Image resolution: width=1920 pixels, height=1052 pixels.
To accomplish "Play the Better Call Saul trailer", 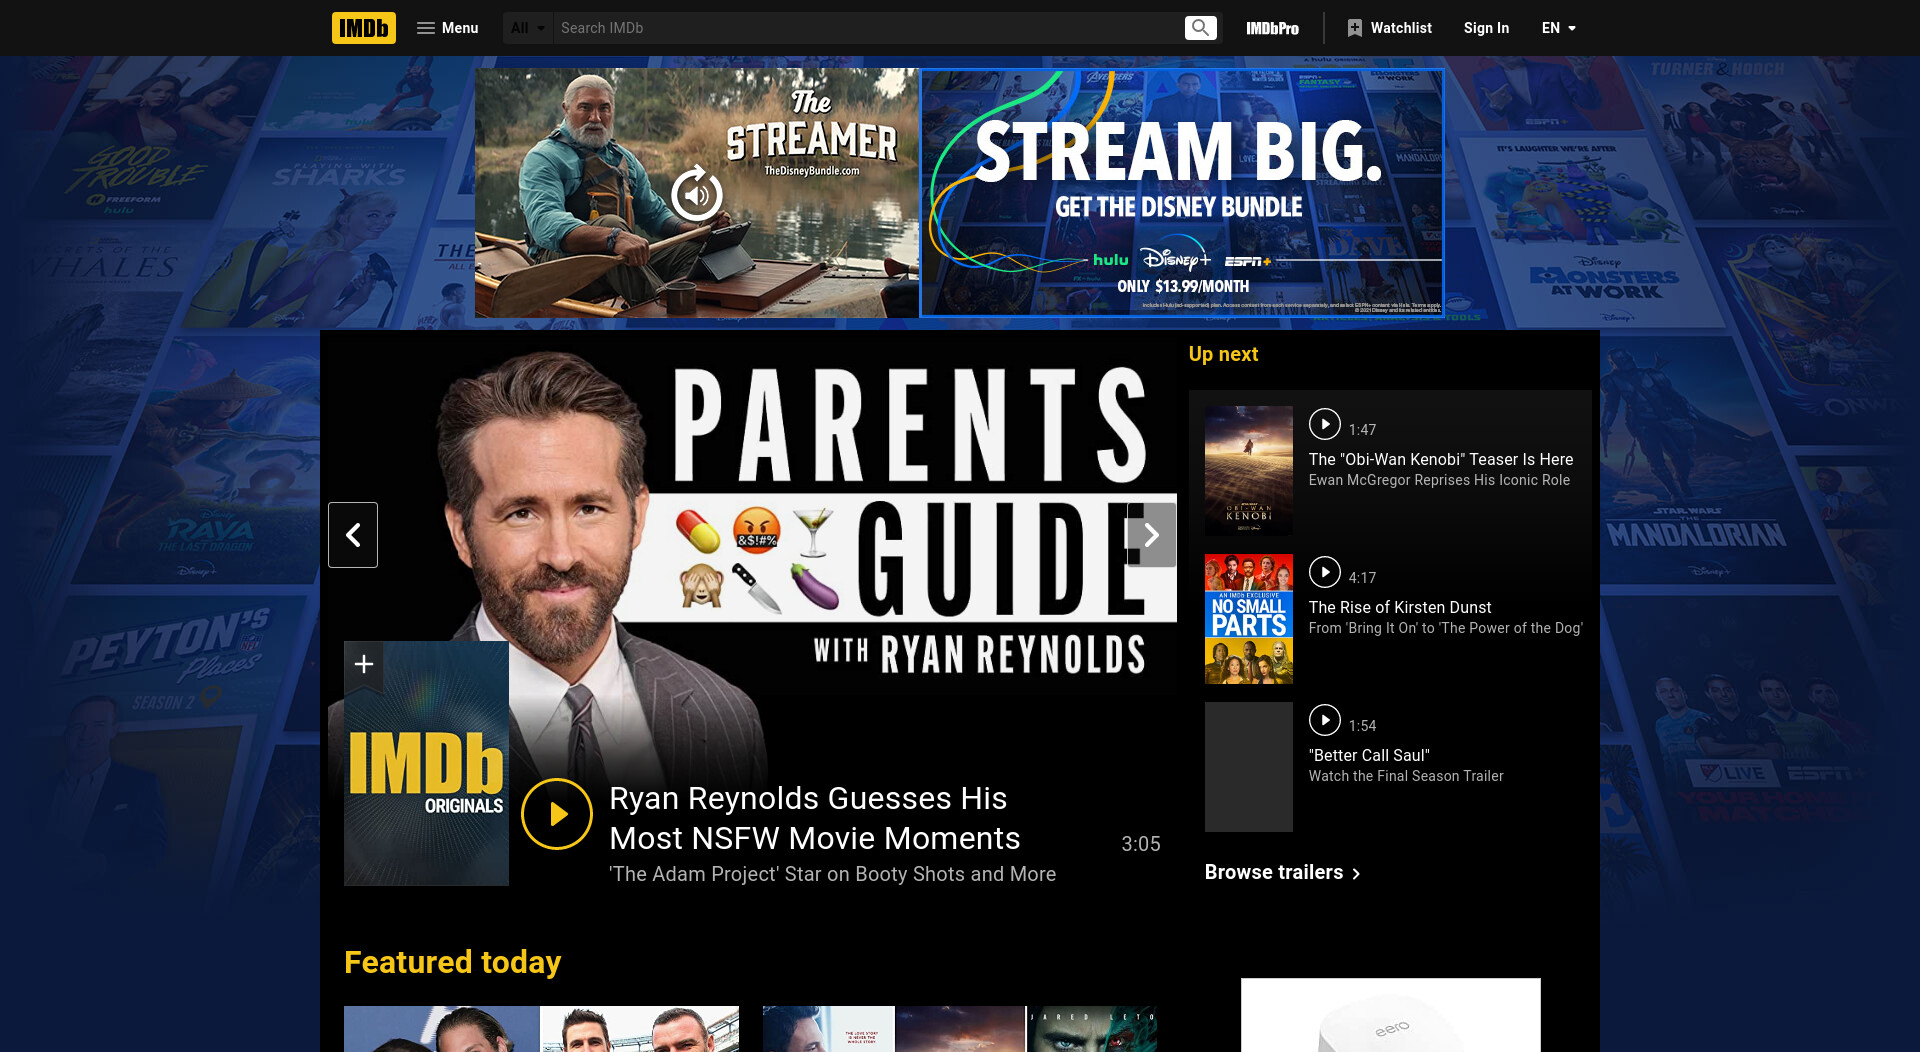I will (x=1325, y=720).
